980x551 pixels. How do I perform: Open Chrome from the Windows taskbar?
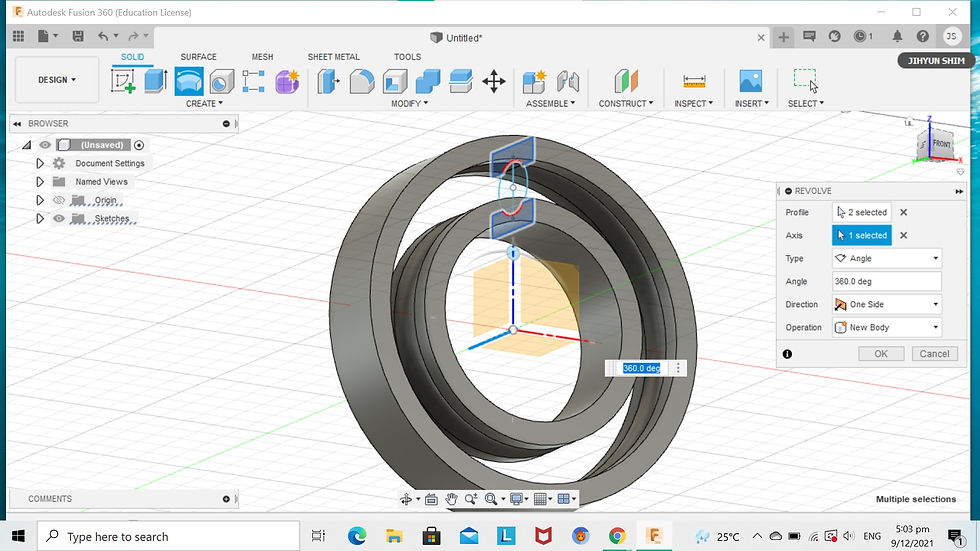click(x=617, y=536)
